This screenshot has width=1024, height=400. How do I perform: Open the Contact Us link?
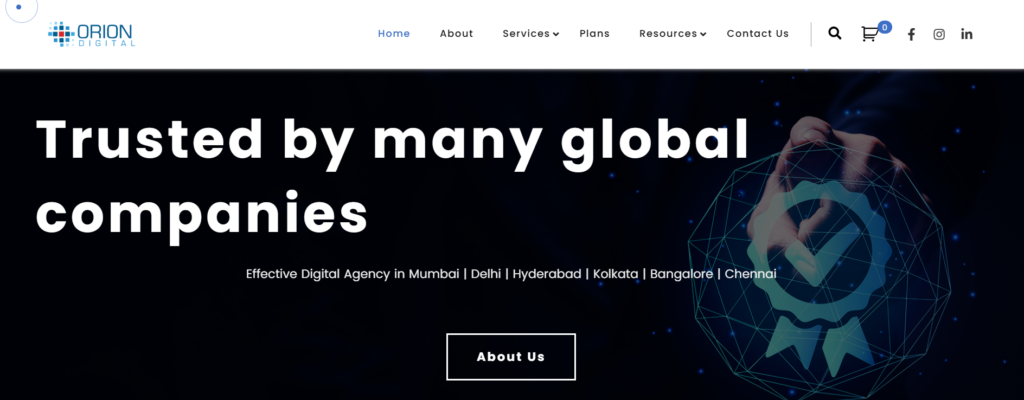[757, 33]
